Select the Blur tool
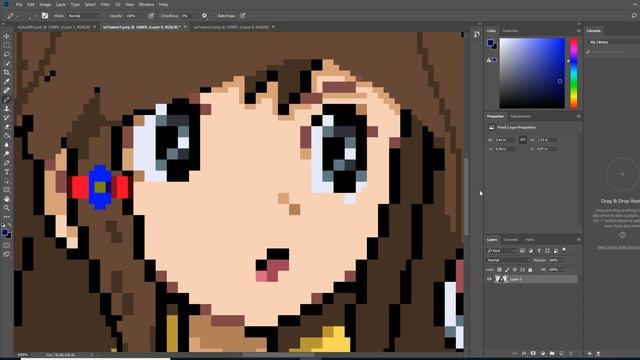The image size is (640, 360). coord(7,144)
